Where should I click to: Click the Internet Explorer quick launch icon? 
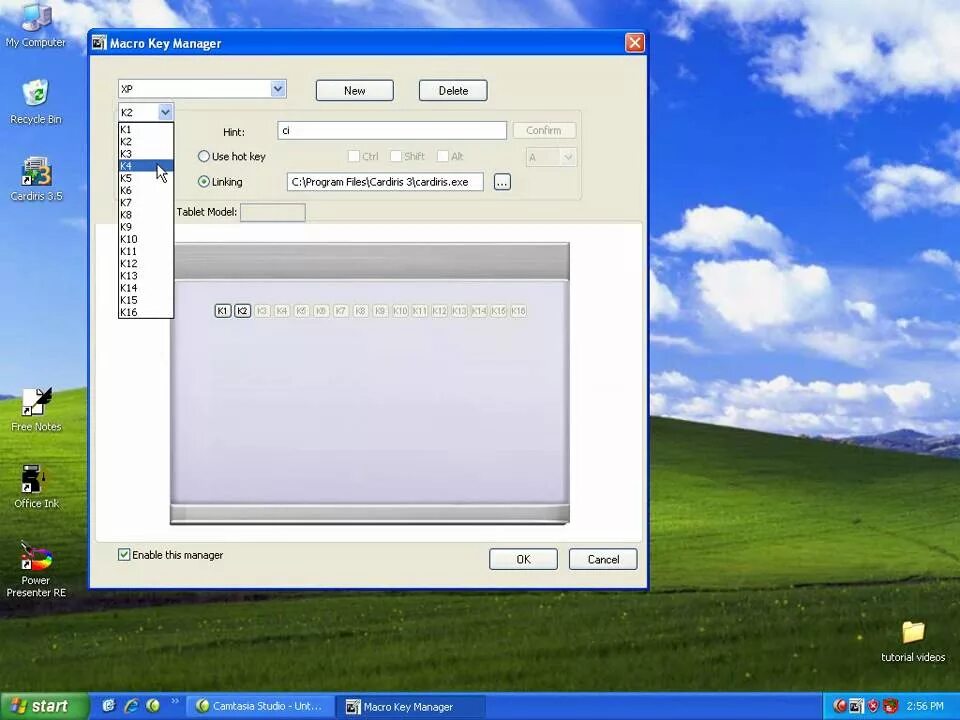point(131,706)
